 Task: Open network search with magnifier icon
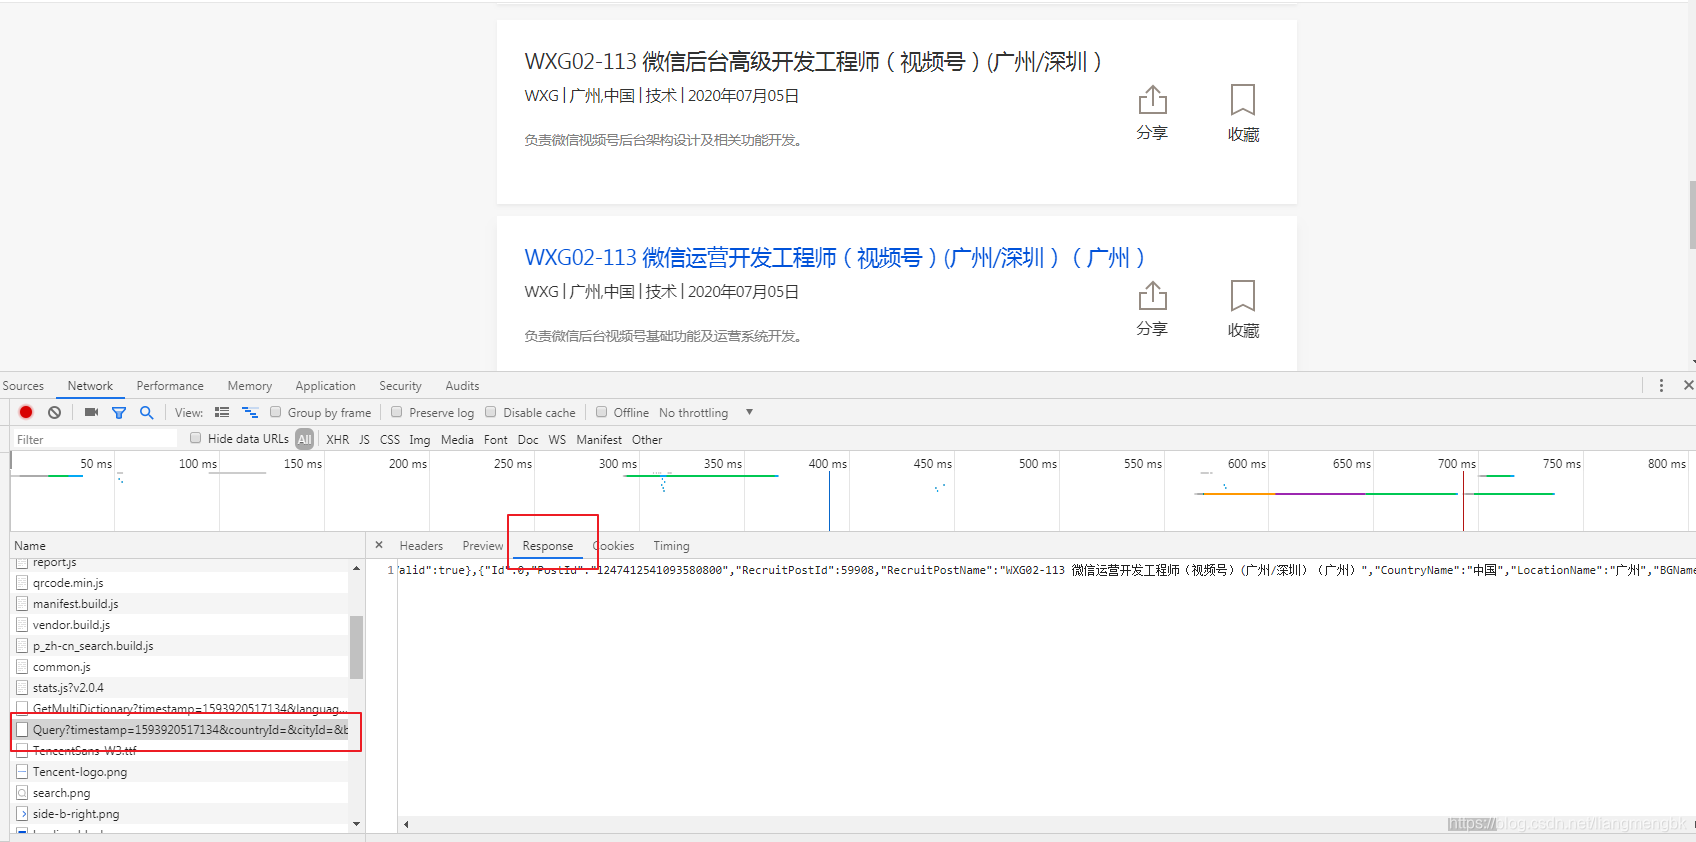tap(147, 412)
